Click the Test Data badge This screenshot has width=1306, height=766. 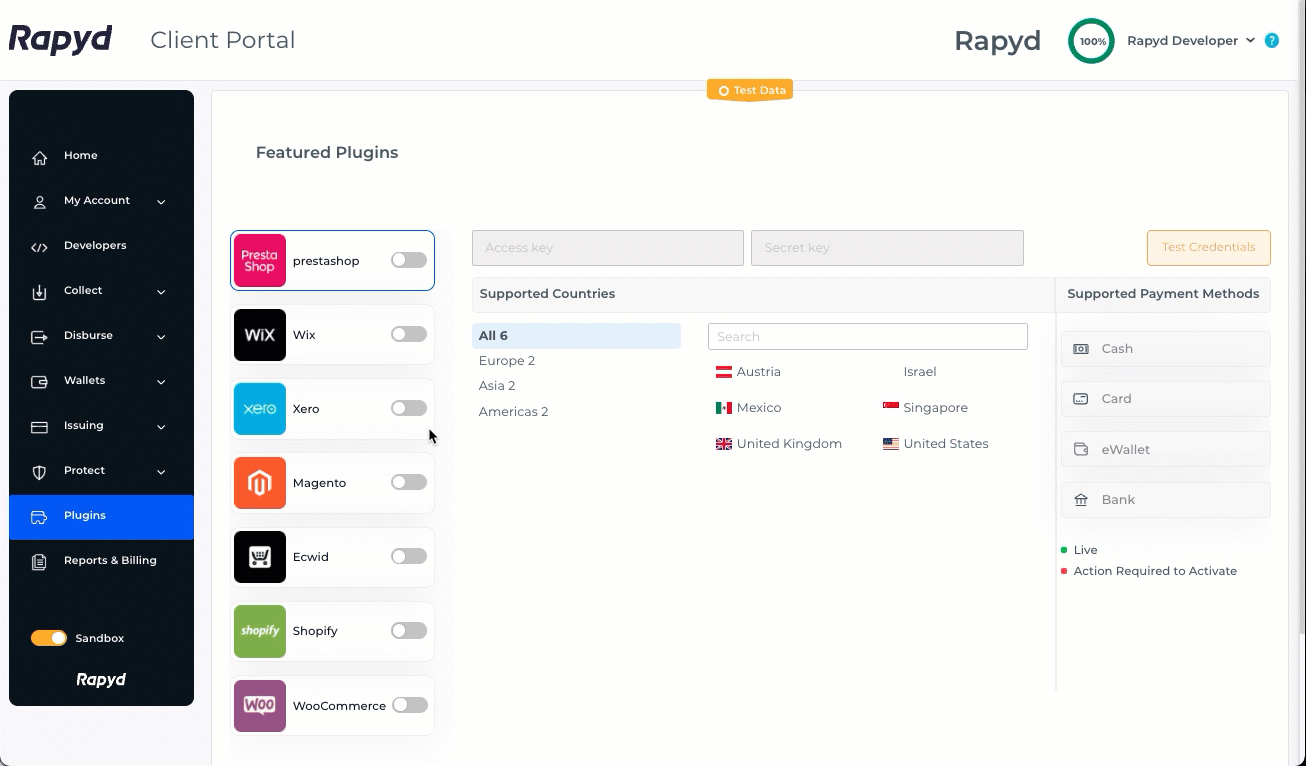(750, 90)
